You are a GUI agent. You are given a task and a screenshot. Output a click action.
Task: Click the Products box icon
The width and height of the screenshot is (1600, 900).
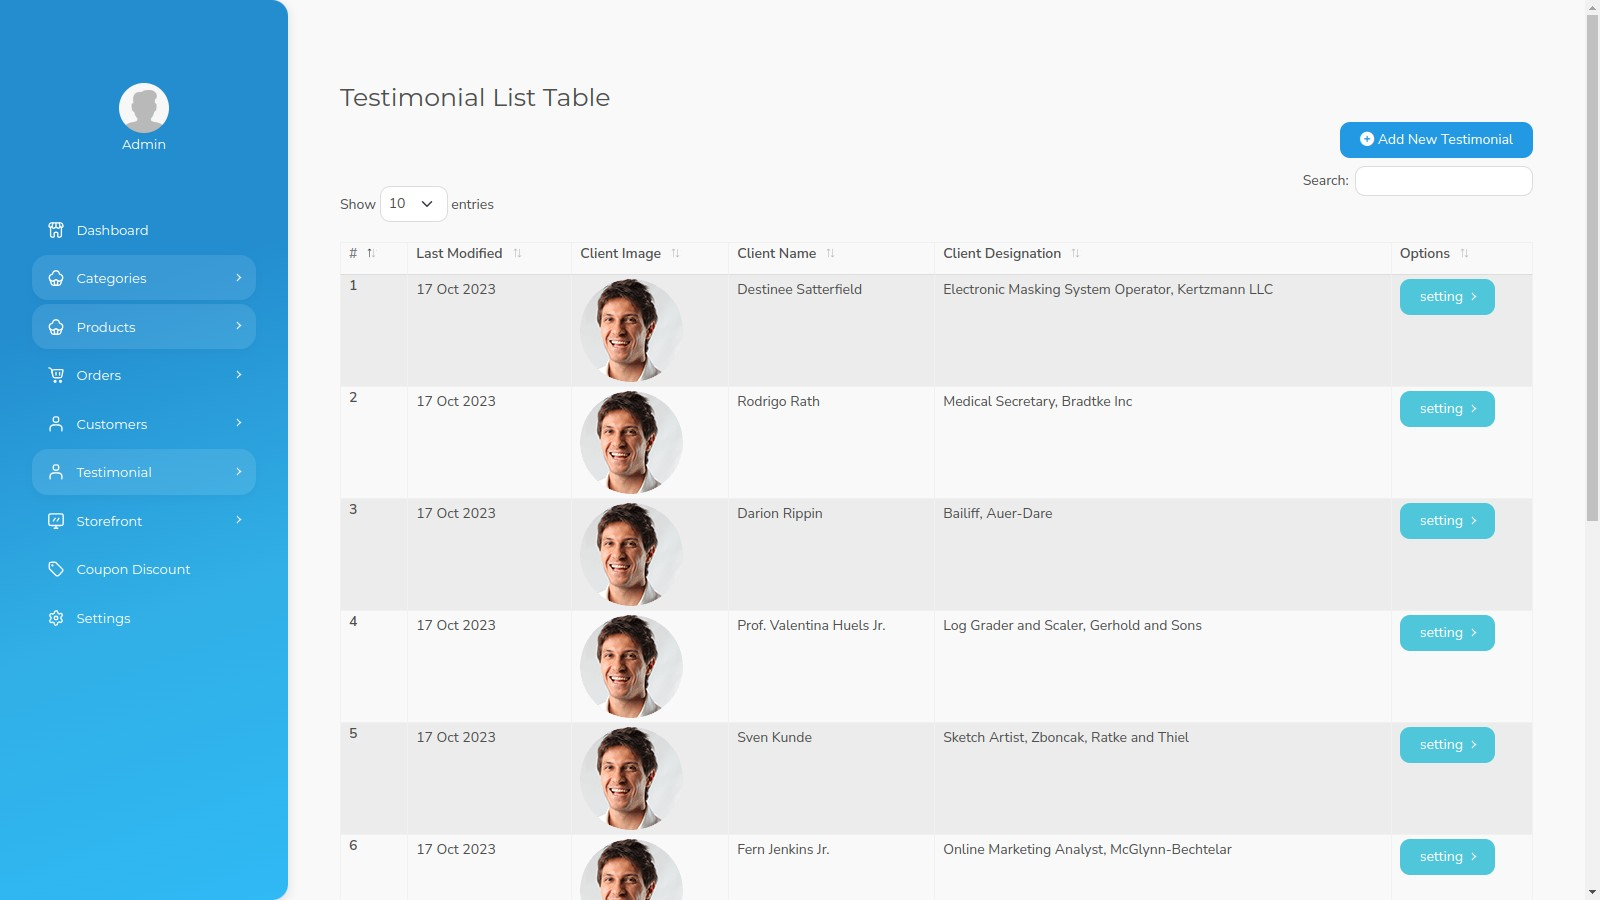(x=56, y=327)
